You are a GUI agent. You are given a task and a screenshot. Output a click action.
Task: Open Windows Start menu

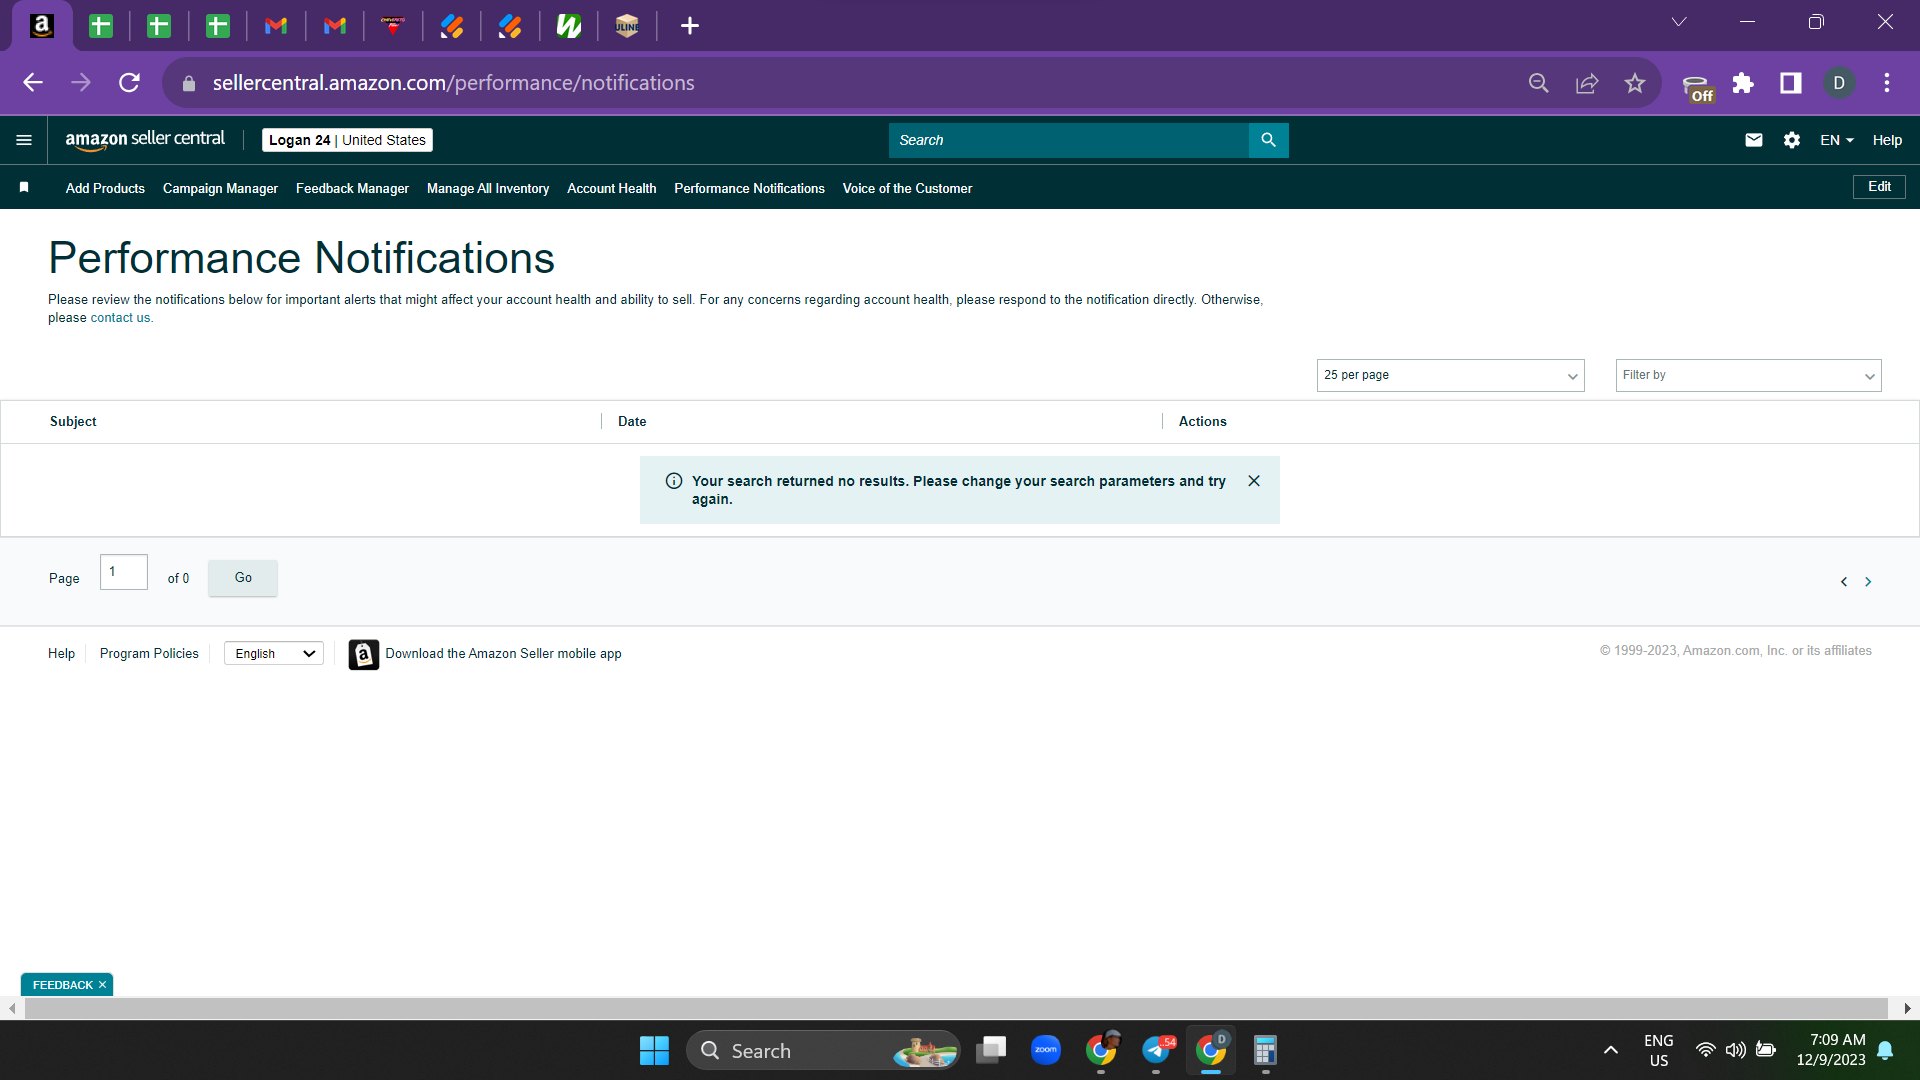654,1051
